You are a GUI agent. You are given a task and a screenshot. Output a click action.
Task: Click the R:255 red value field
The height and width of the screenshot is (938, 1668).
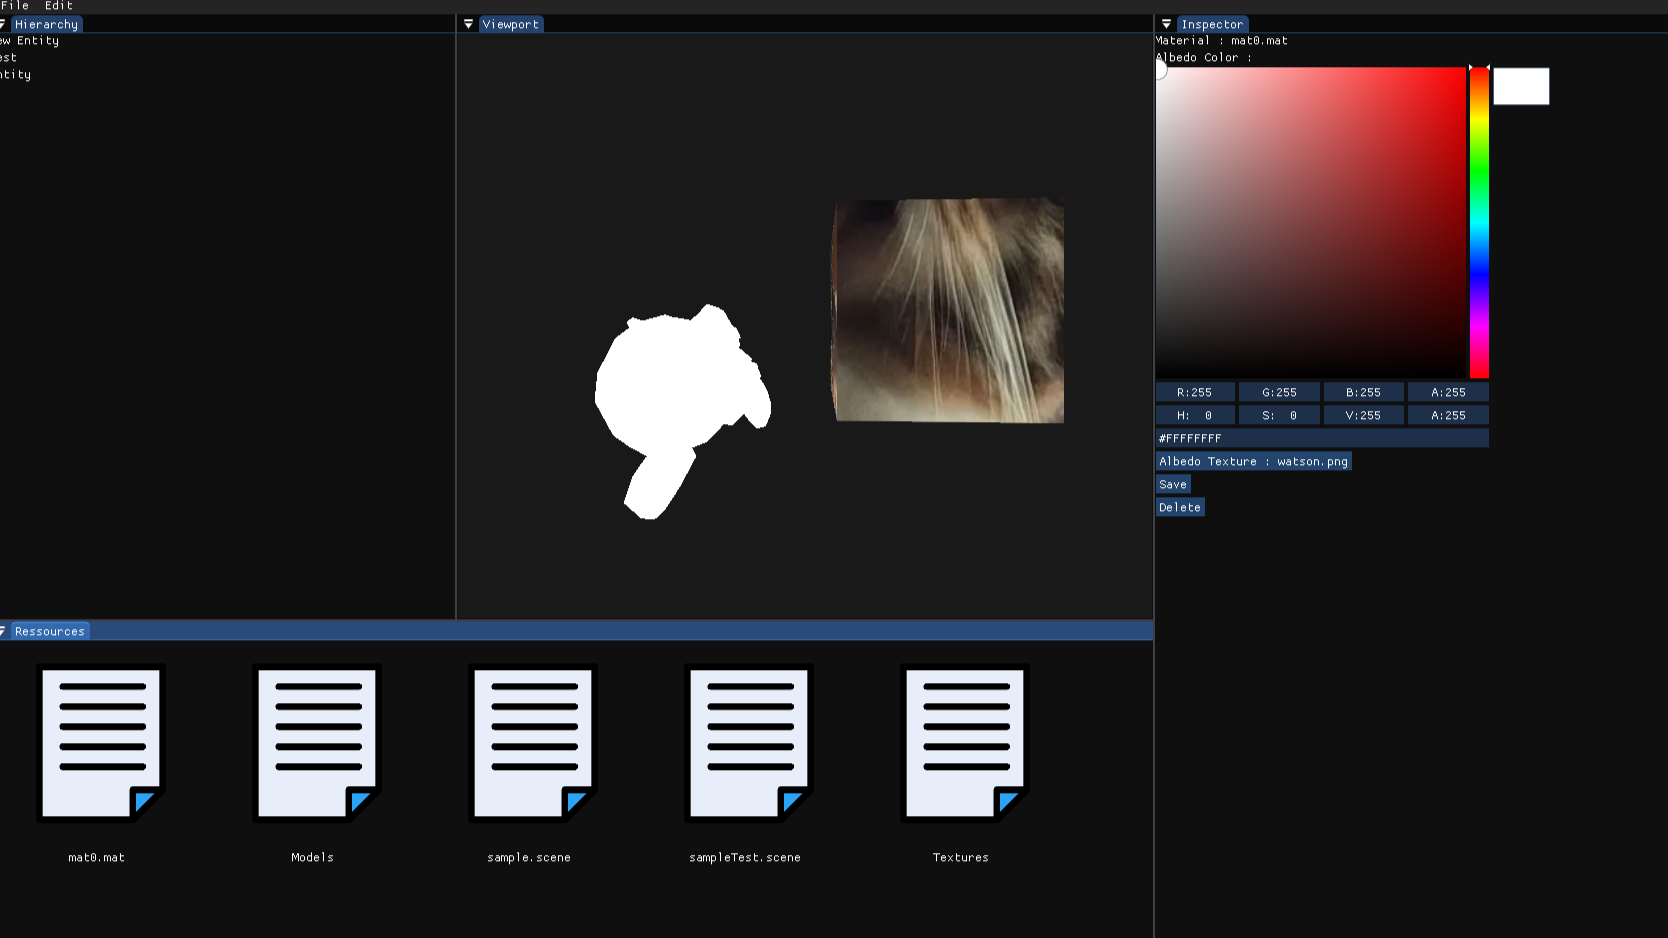click(x=1195, y=393)
